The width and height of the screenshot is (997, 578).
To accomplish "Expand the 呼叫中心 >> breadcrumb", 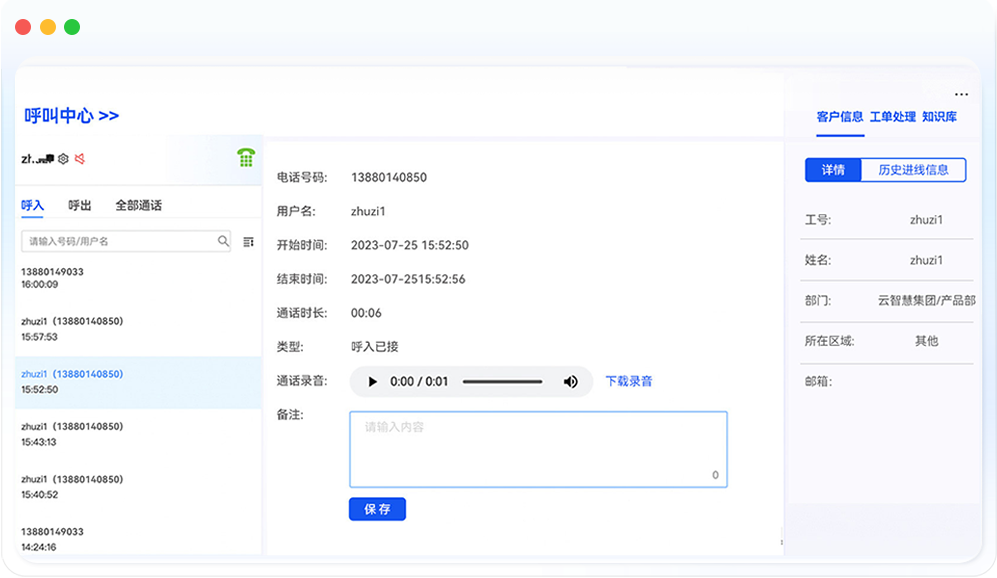I will tap(71, 116).
